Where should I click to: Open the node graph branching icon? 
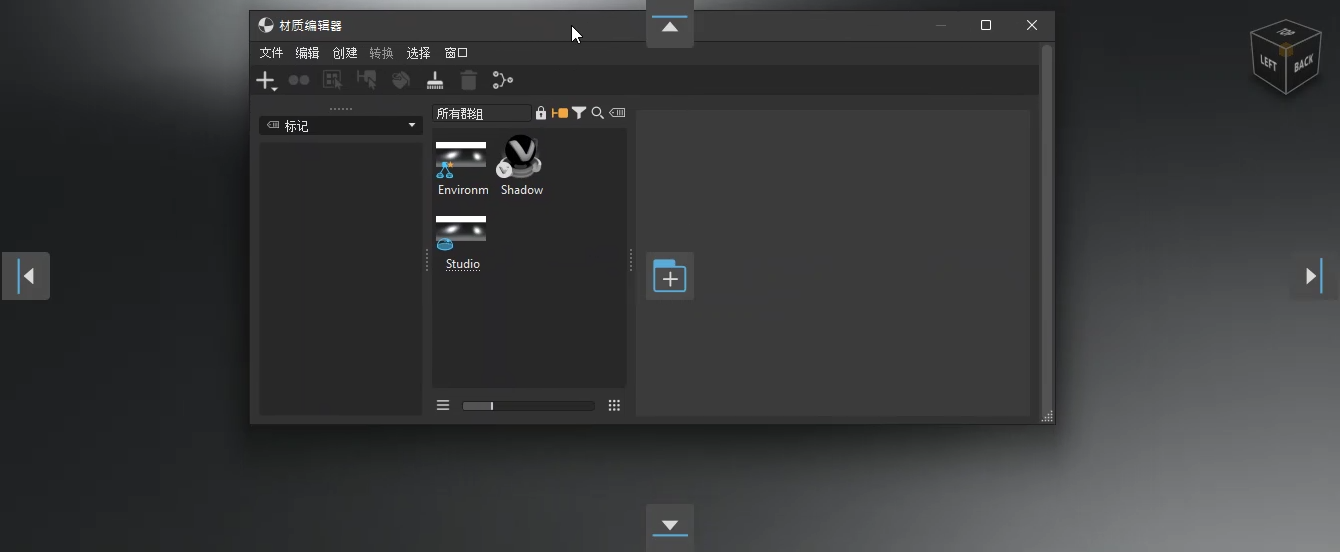pos(502,80)
